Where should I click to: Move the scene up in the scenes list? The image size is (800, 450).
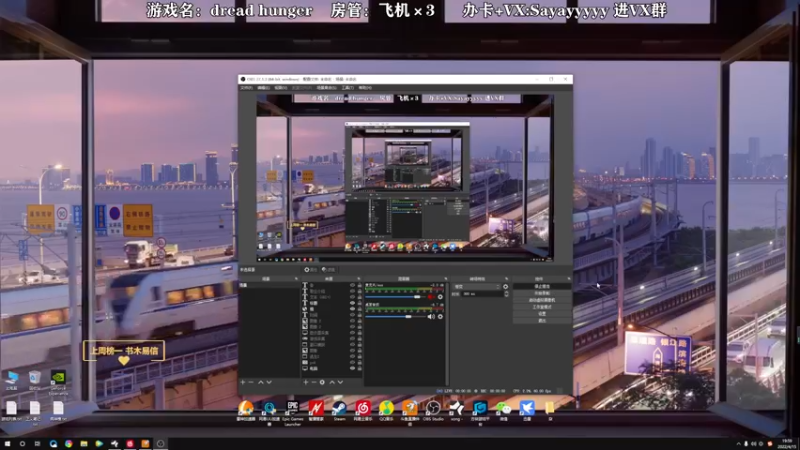click(261, 382)
